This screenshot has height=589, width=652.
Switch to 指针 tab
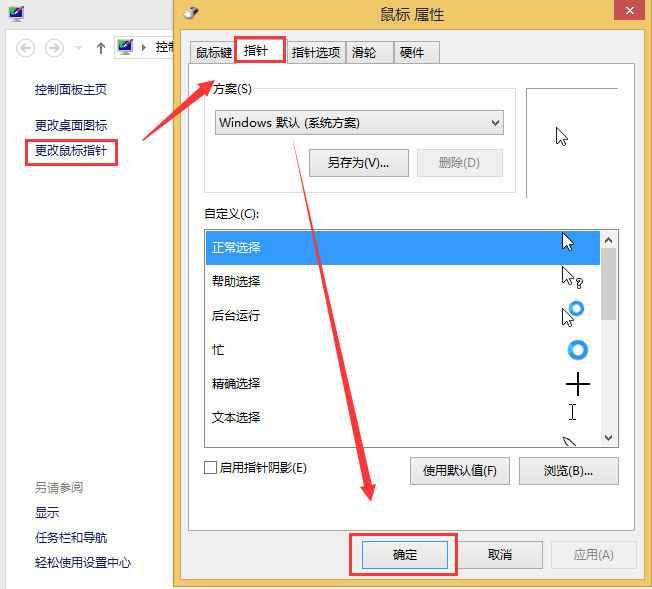(x=260, y=51)
